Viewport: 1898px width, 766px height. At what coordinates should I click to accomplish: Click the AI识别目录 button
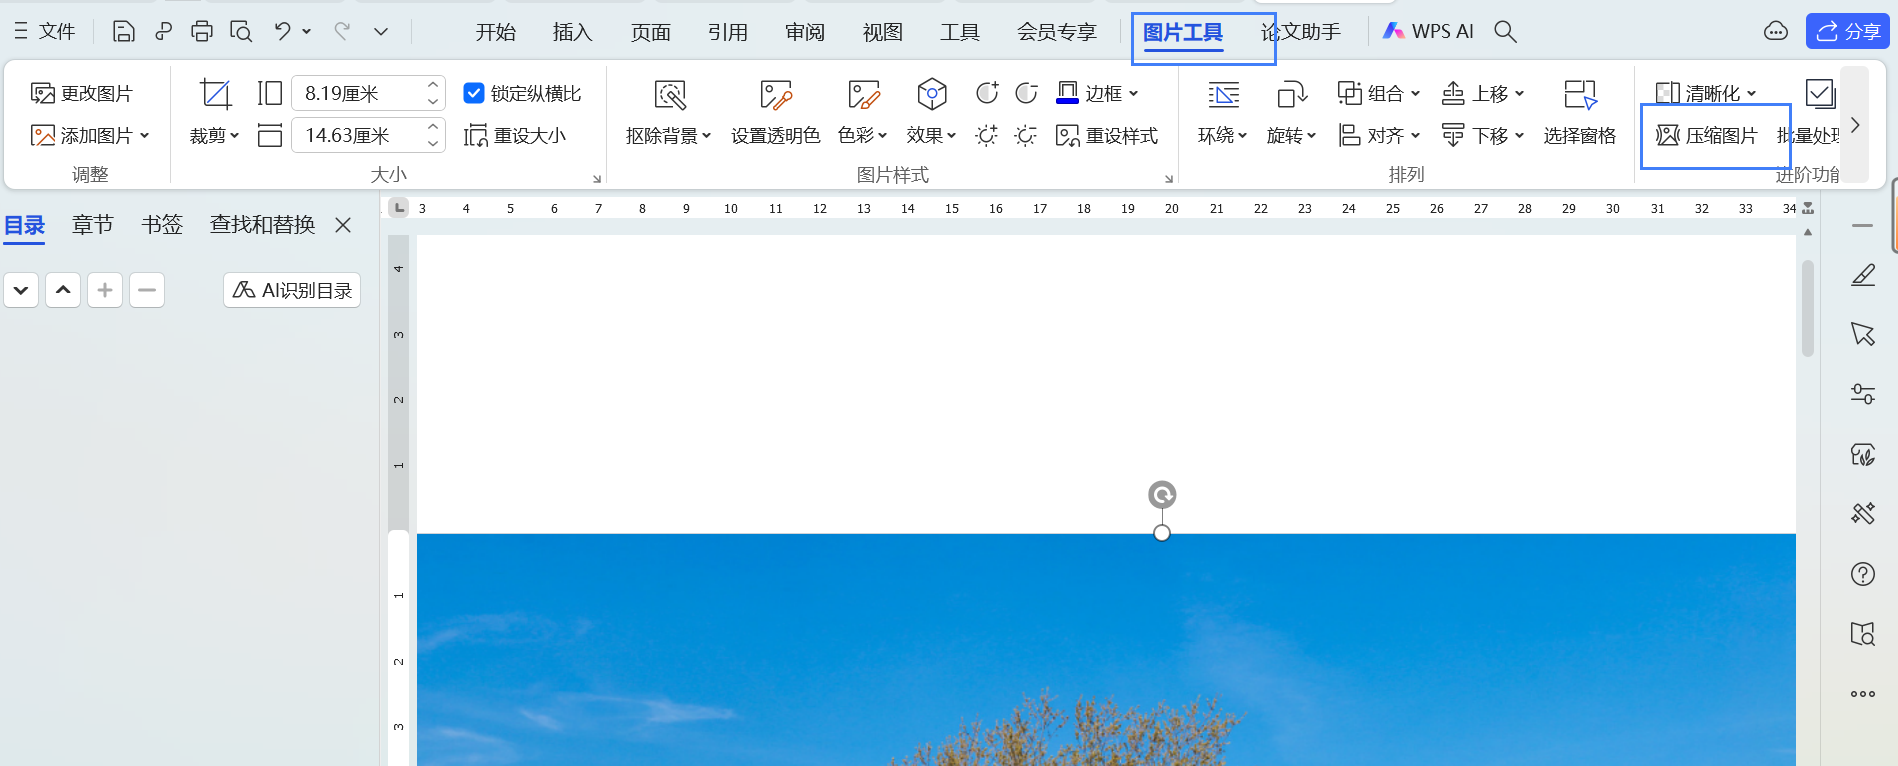tap(292, 290)
